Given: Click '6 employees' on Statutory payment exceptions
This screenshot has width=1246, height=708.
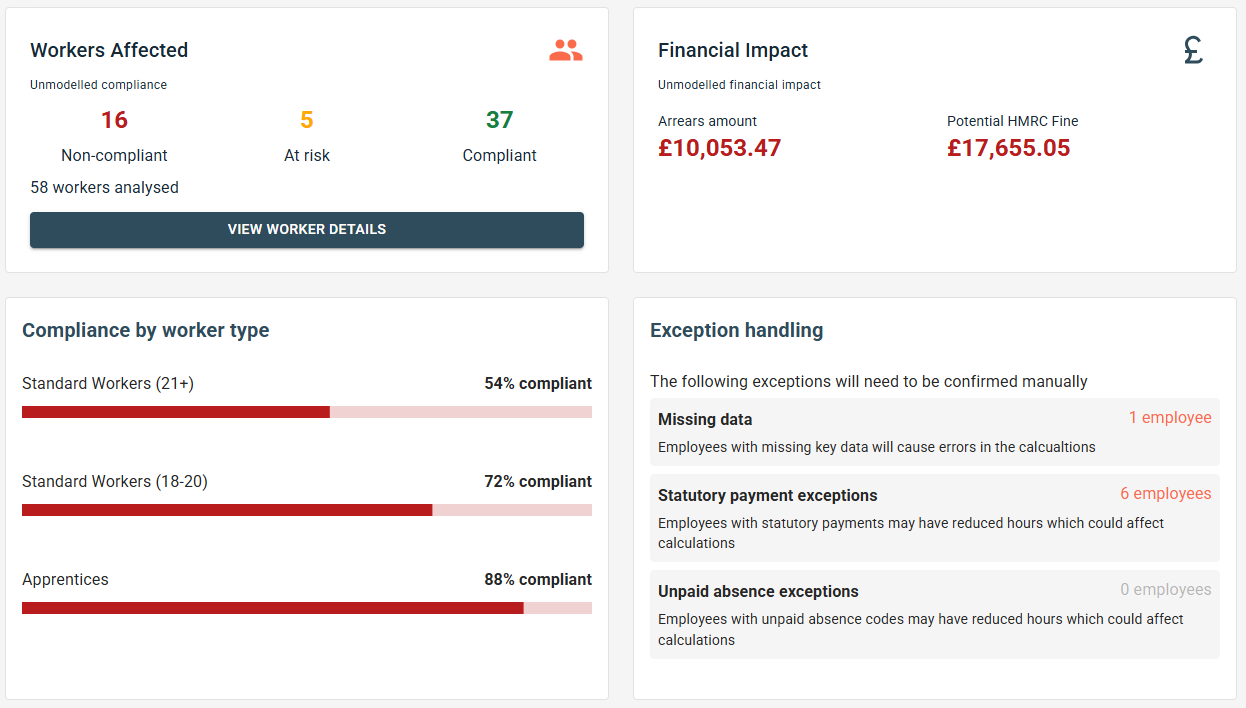Looking at the screenshot, I should pos(1164,494).
